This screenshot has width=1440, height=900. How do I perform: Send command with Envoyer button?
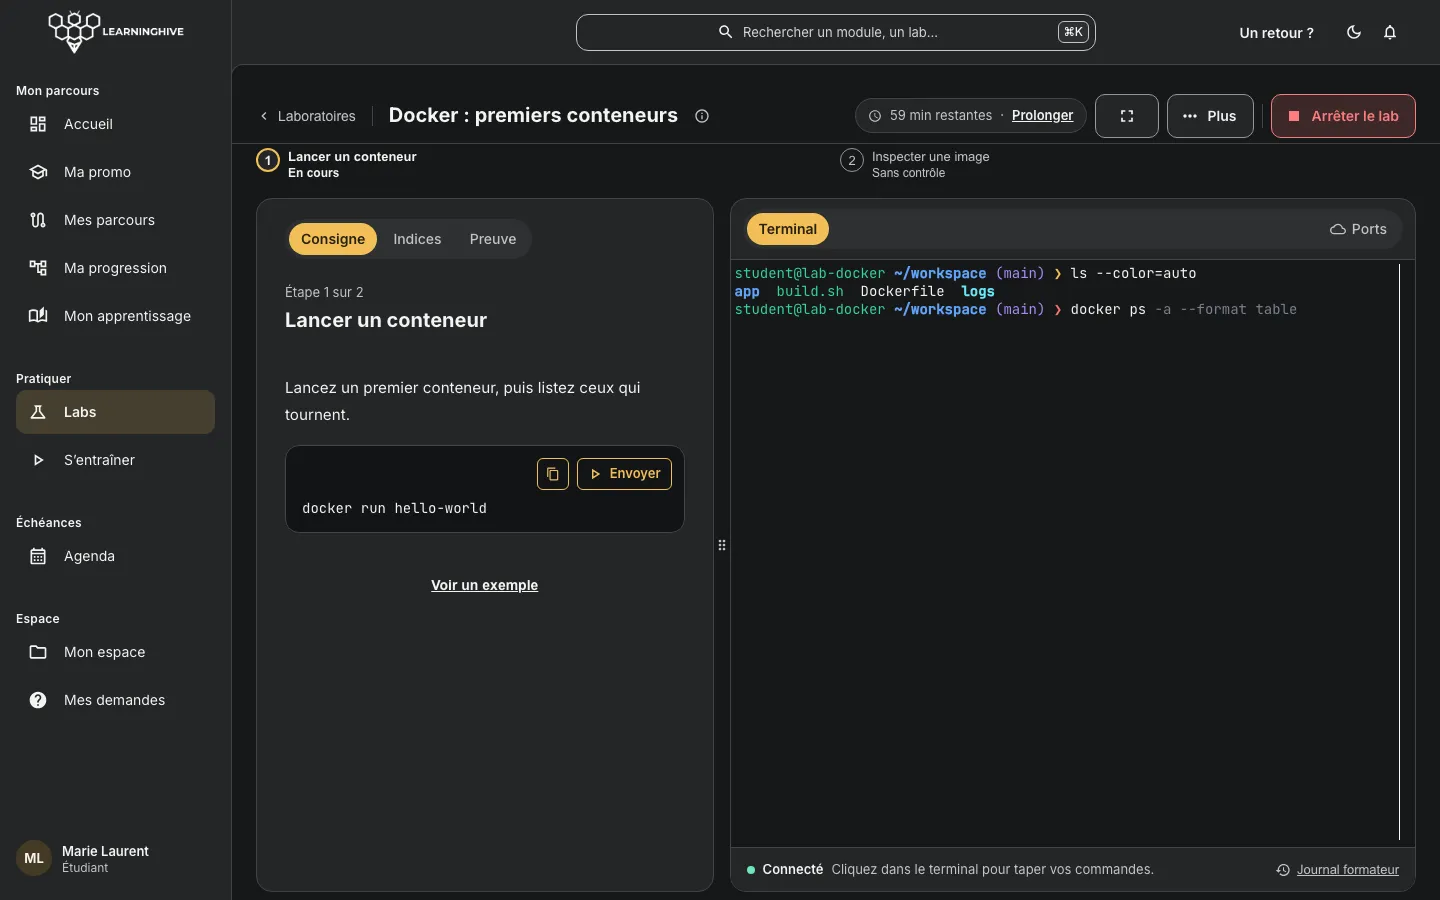624,474
